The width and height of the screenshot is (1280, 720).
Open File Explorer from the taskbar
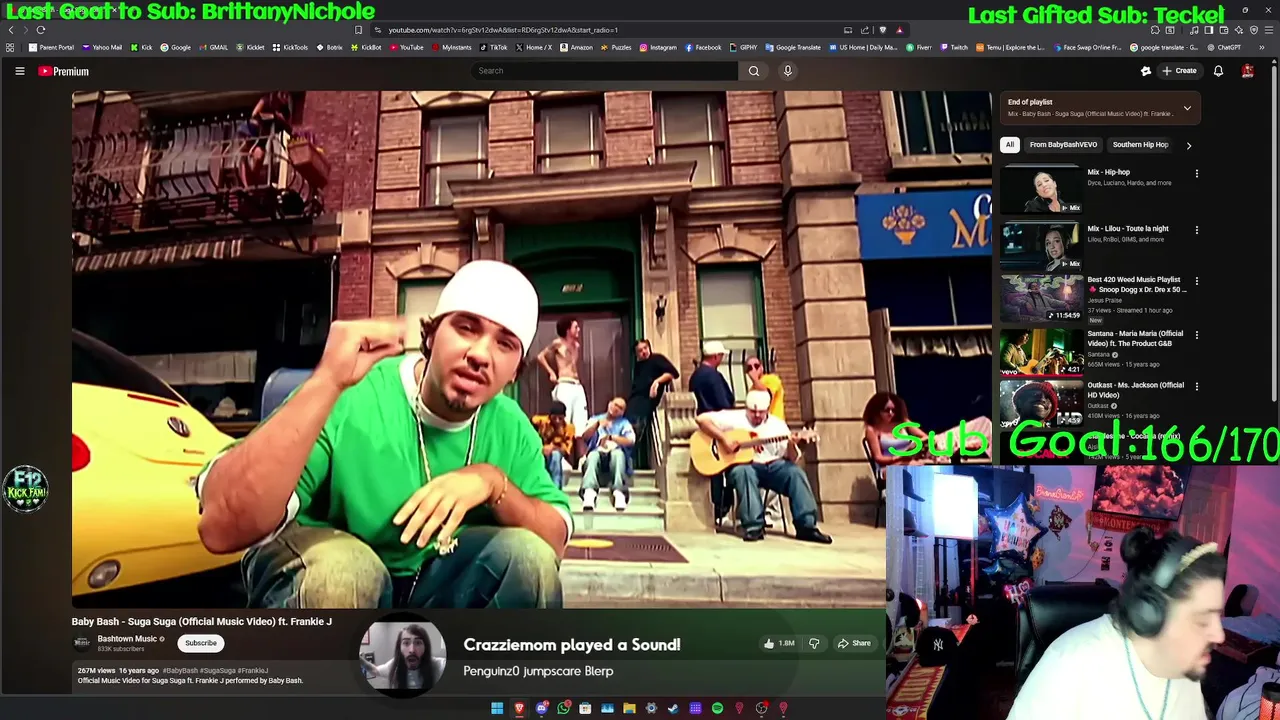[629, 708]
